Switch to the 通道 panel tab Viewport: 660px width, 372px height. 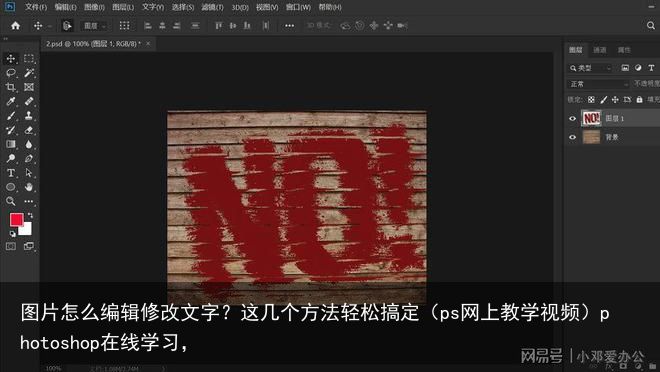(599, 50)
